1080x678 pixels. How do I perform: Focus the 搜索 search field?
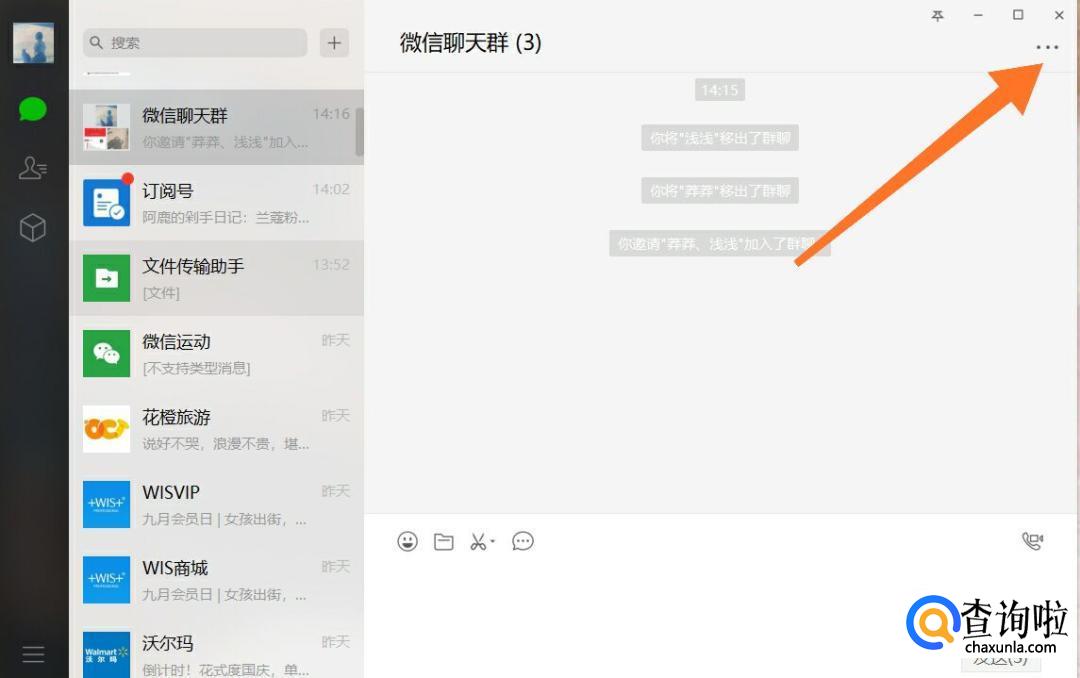(x=195, y=43)
